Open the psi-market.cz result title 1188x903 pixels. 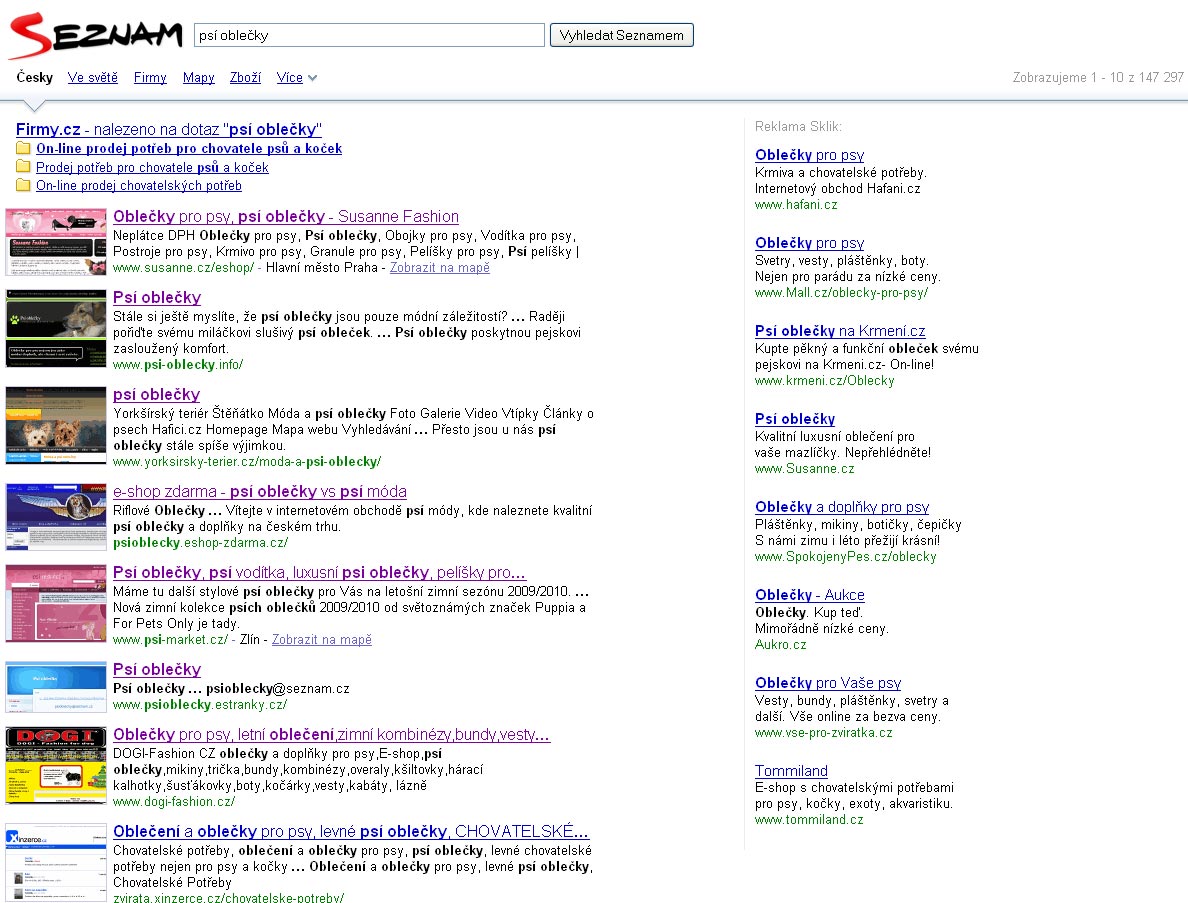coord(319,573)
